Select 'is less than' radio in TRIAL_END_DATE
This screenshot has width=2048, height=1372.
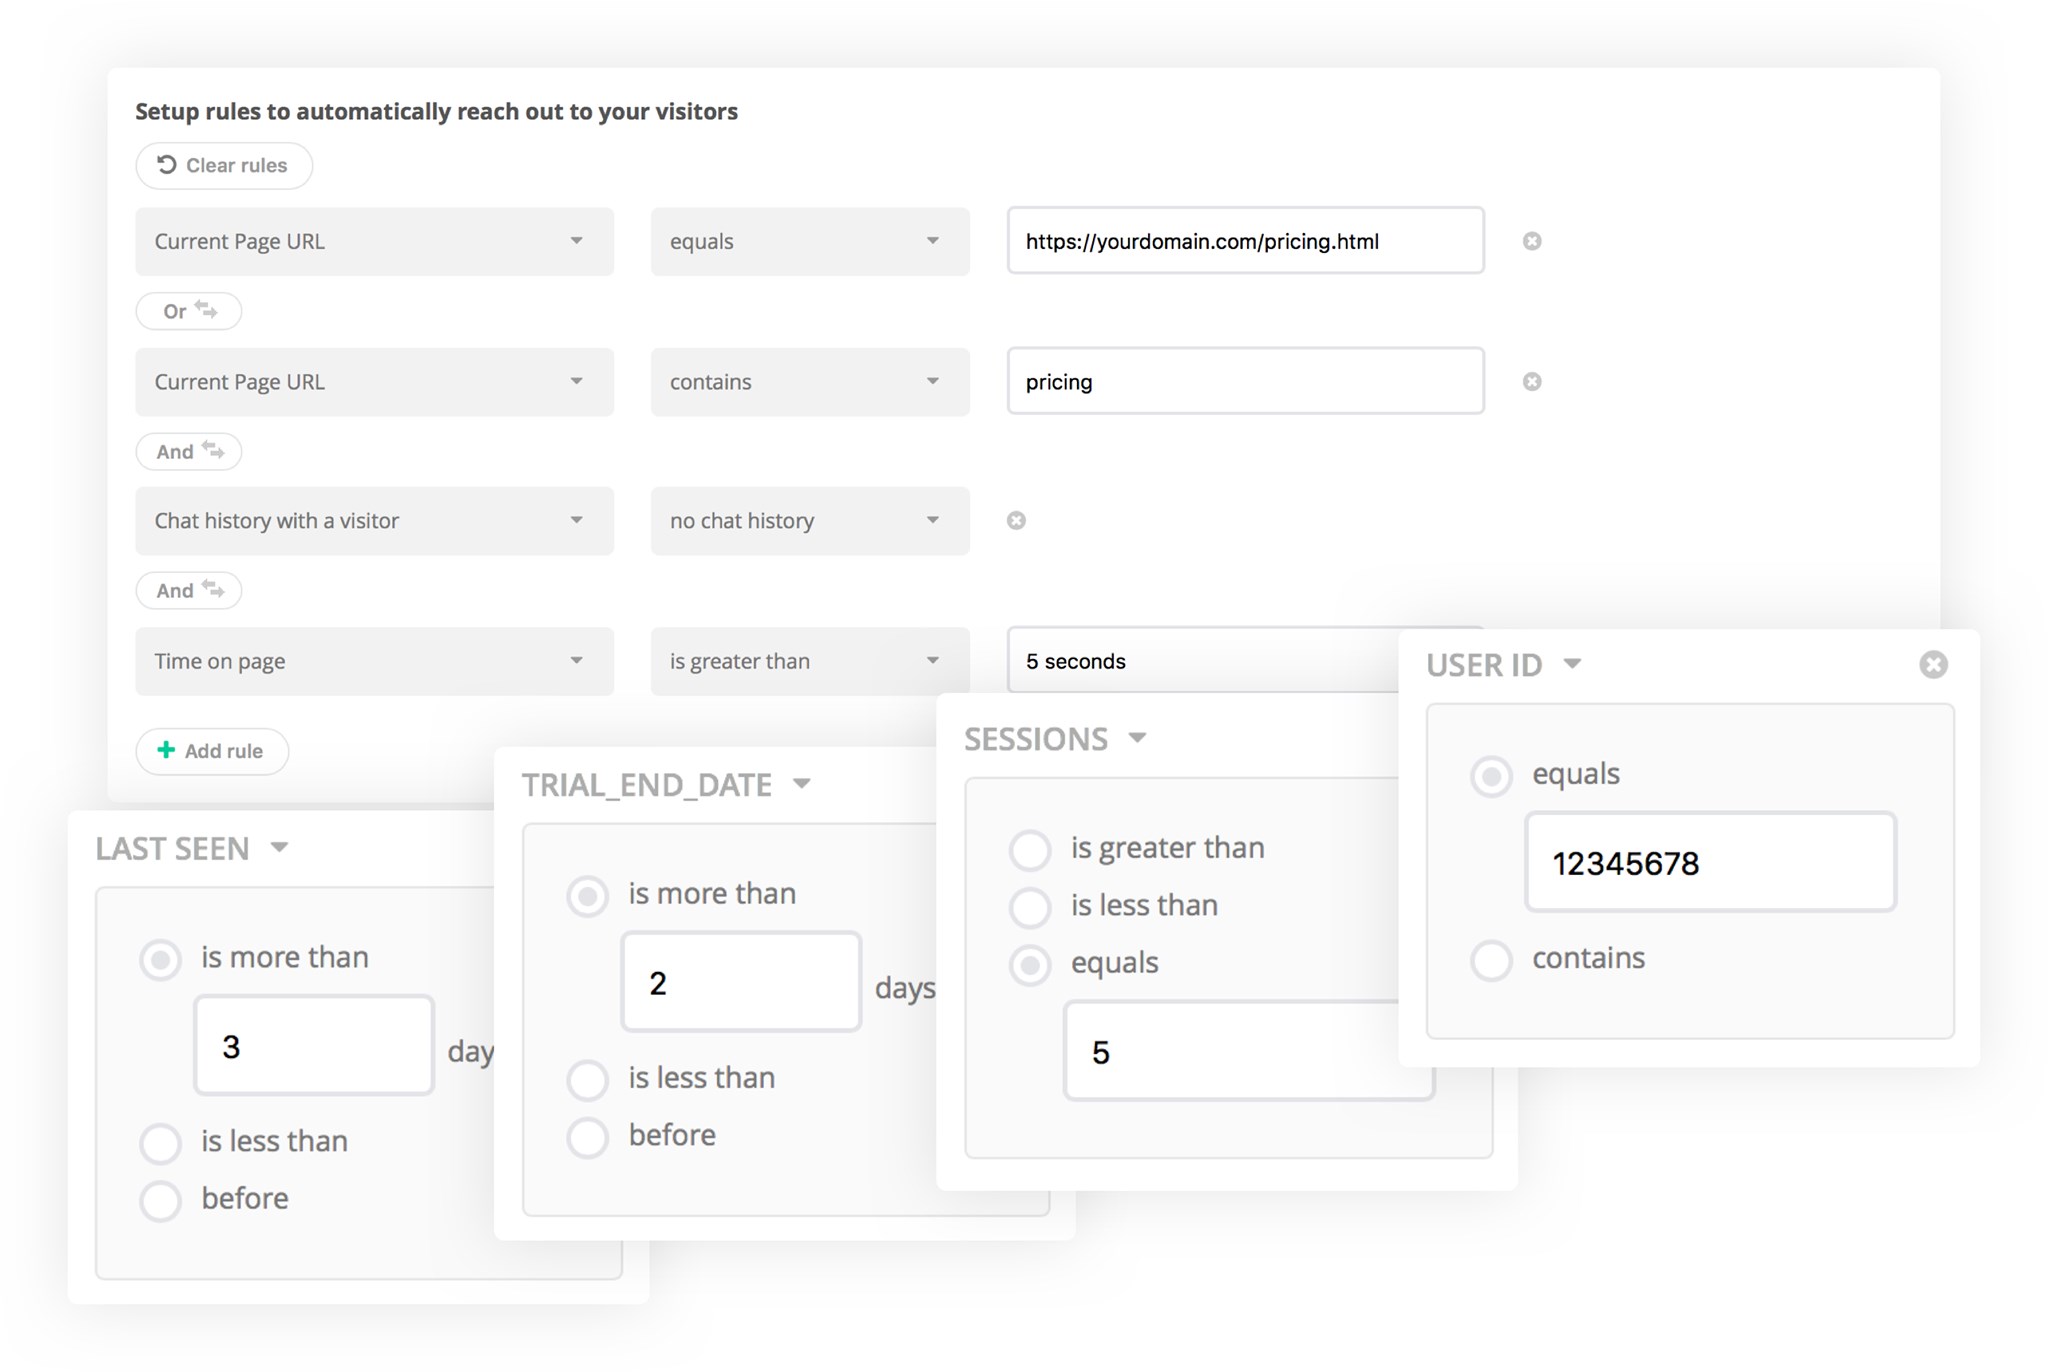(x=587, y=1080)
